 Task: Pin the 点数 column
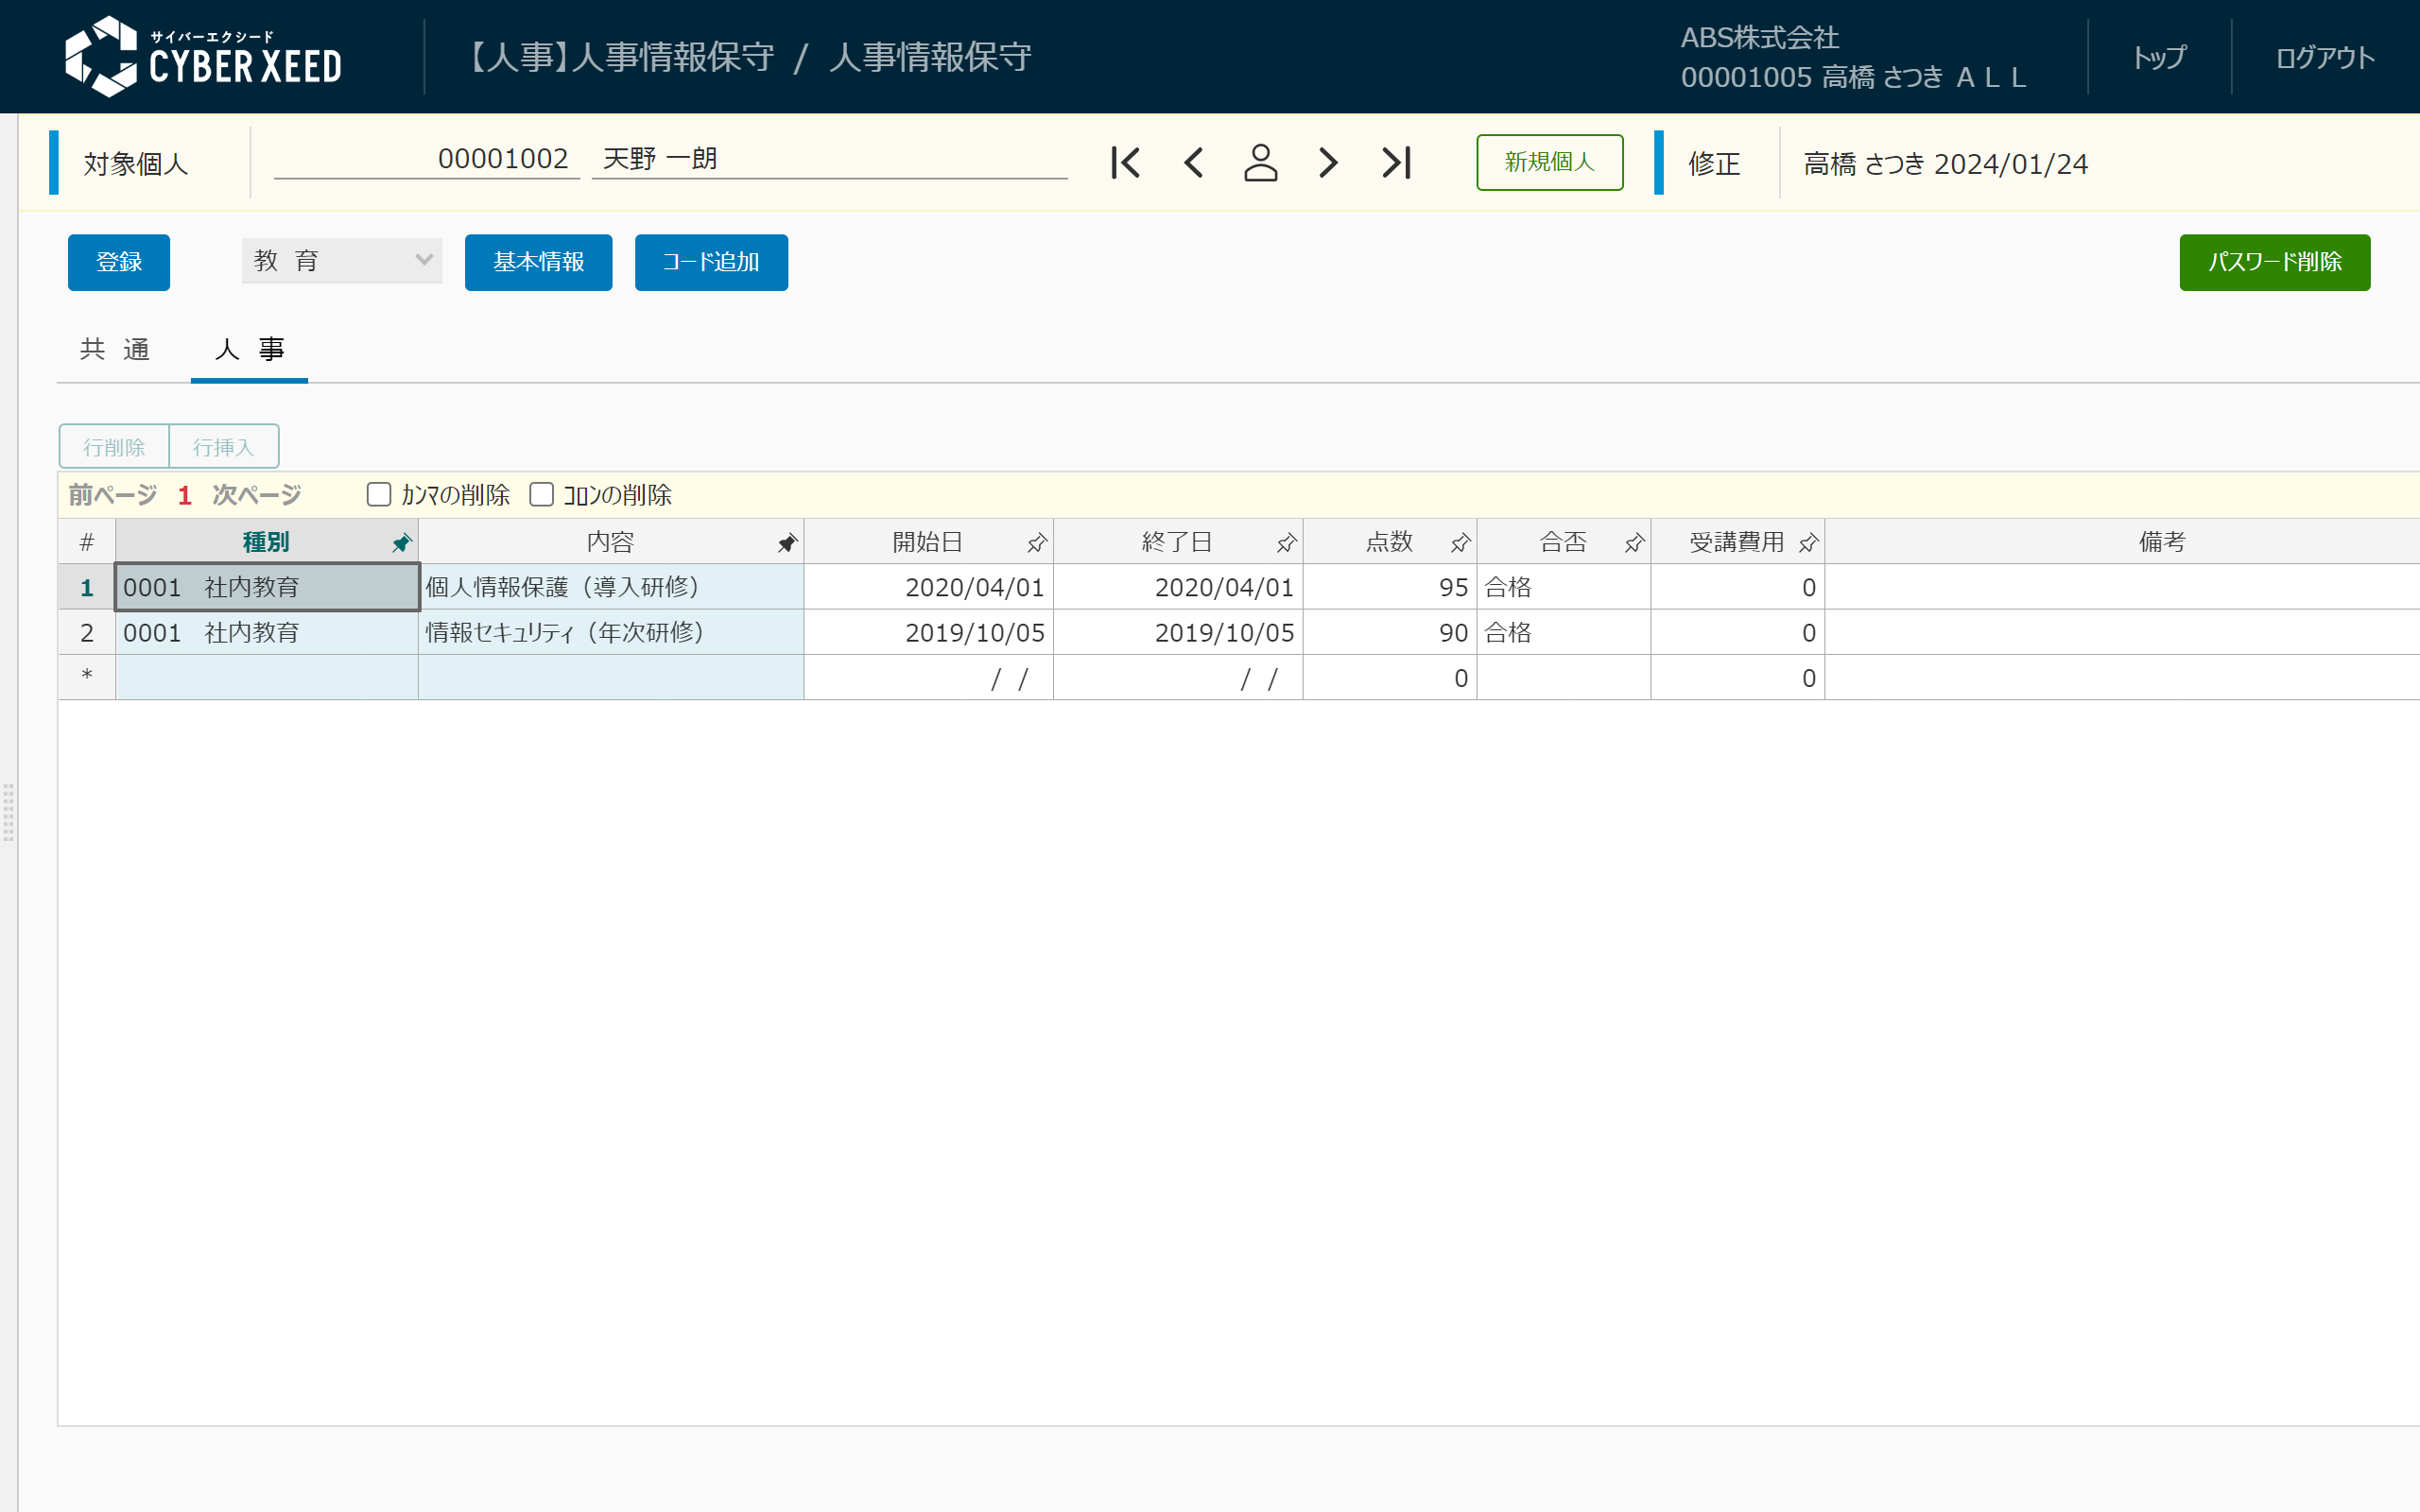tap(1460, 543)
